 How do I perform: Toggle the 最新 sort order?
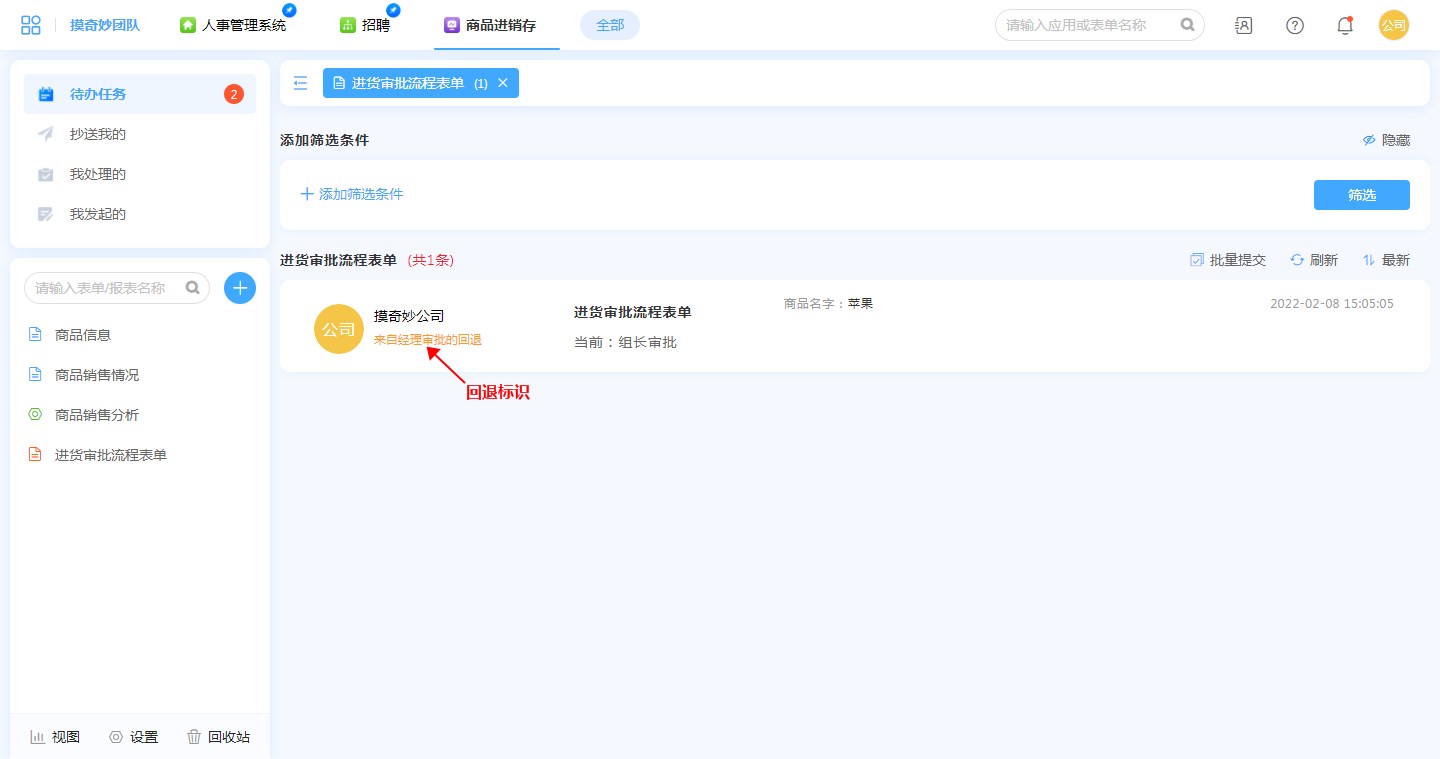pyautogui.click(x=1386, y=260)
